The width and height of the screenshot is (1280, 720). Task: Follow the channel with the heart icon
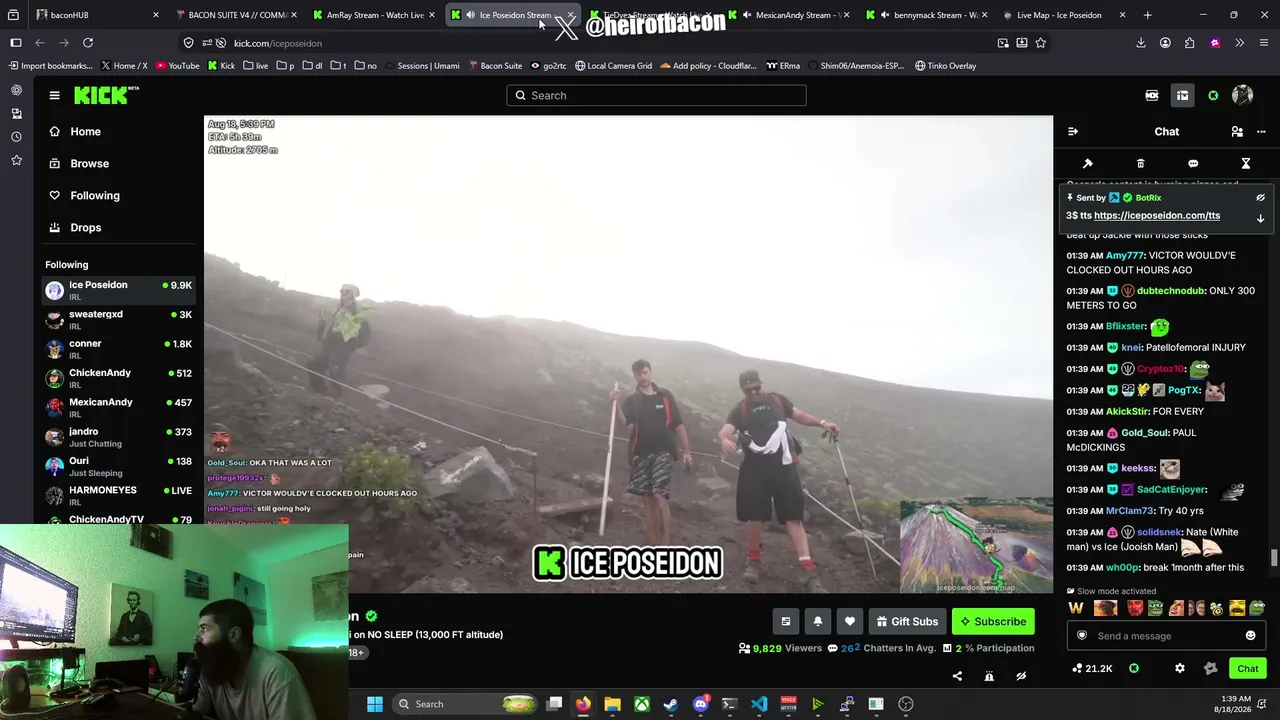[x=850, y=621]
